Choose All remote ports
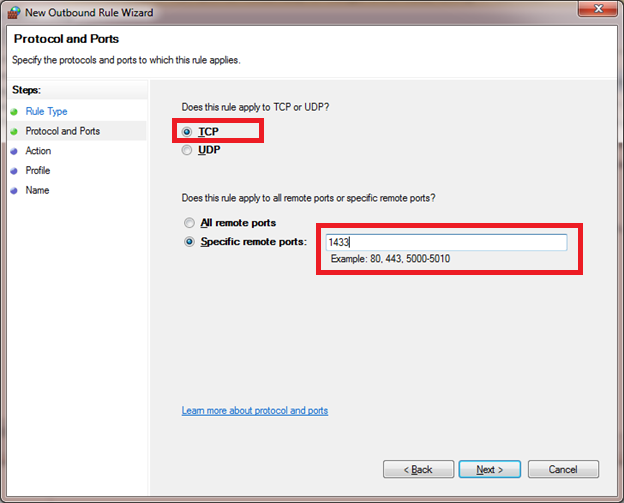Viewport: 624px width, 503px height. tap(189, 223)
